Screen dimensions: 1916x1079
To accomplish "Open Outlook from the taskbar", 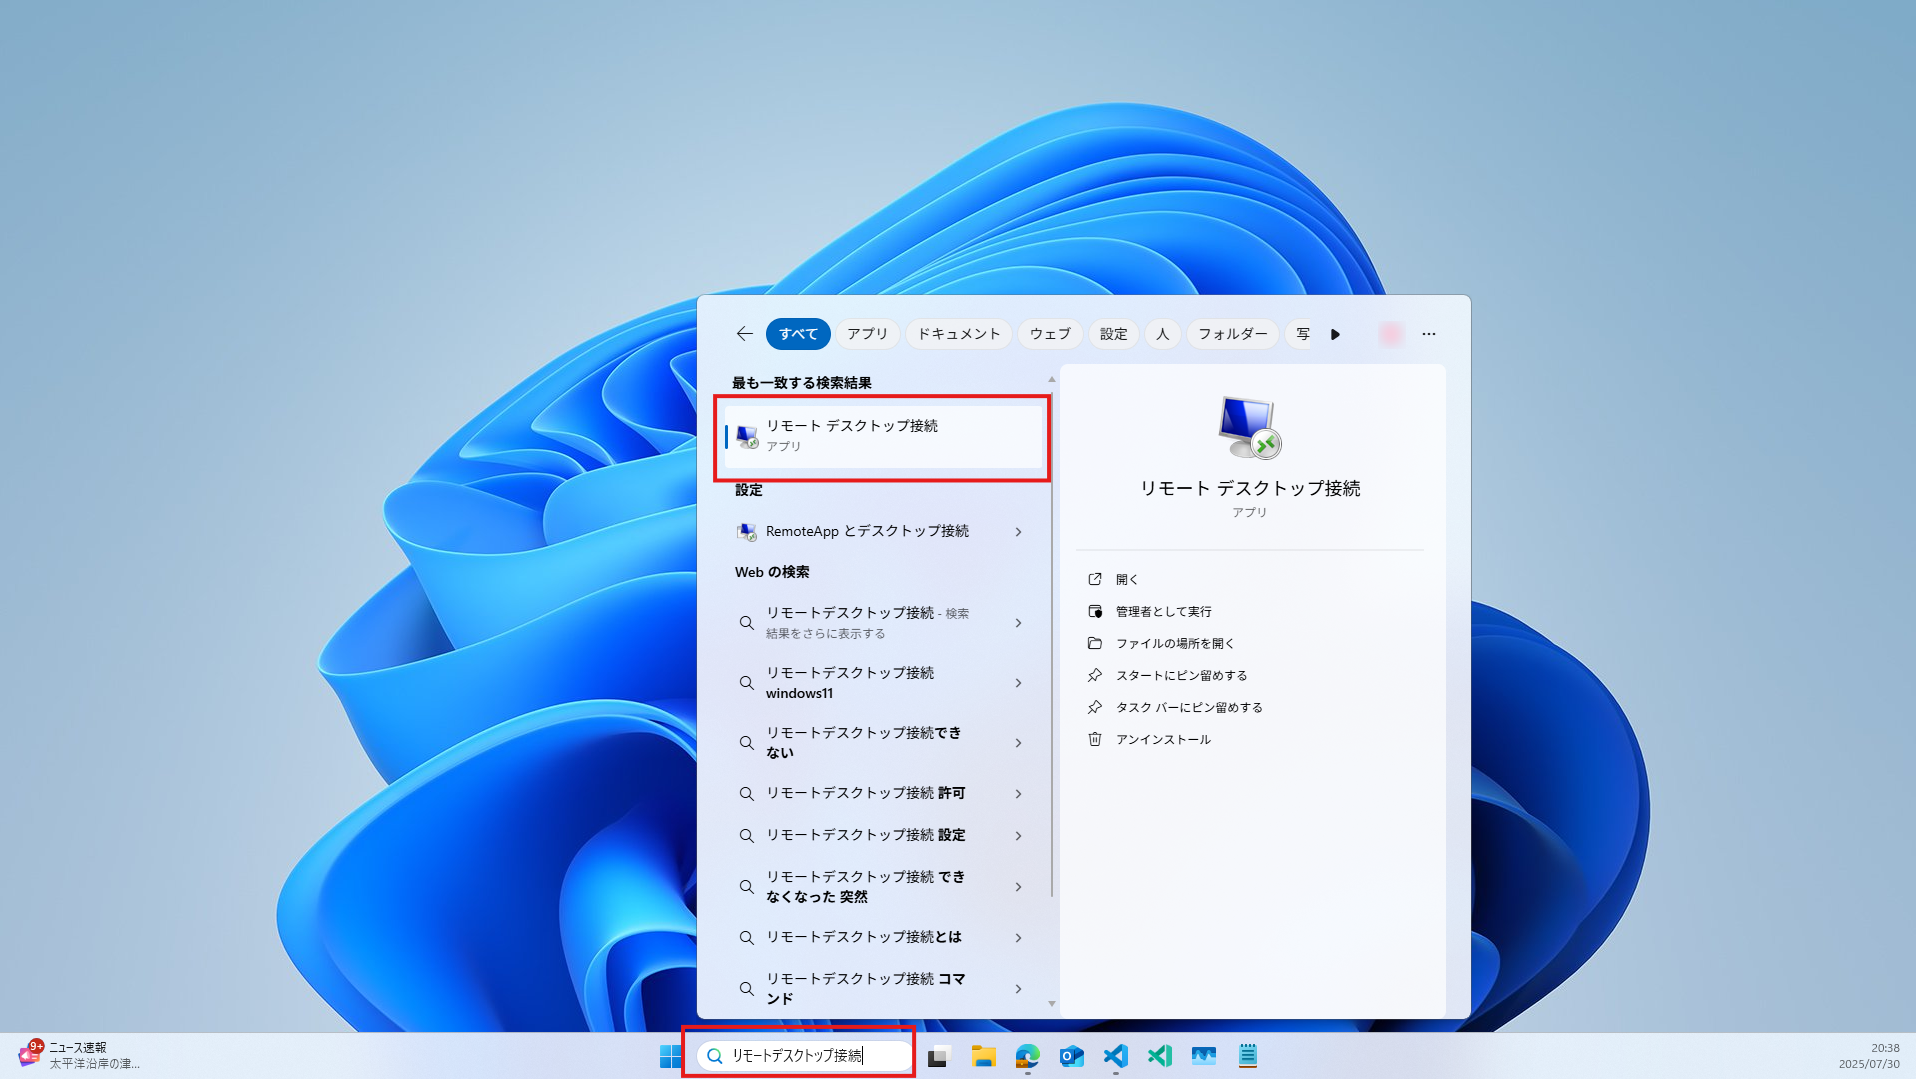I will [1071, 1055].
